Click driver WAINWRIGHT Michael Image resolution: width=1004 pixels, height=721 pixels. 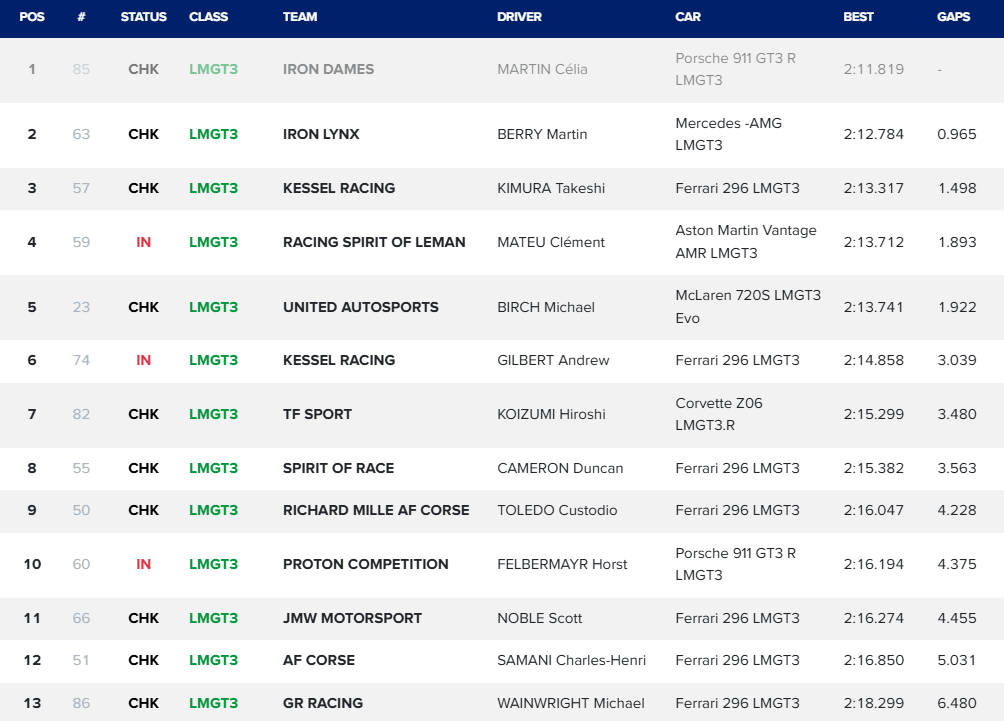pyautogui.click(x=571, y=703)
